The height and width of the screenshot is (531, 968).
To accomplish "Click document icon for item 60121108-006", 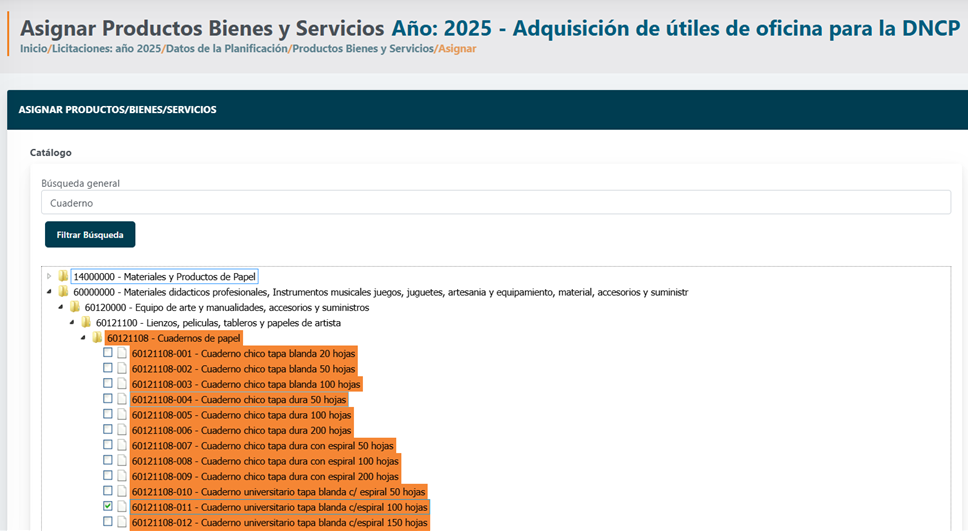I will click(x=122, y=430).
